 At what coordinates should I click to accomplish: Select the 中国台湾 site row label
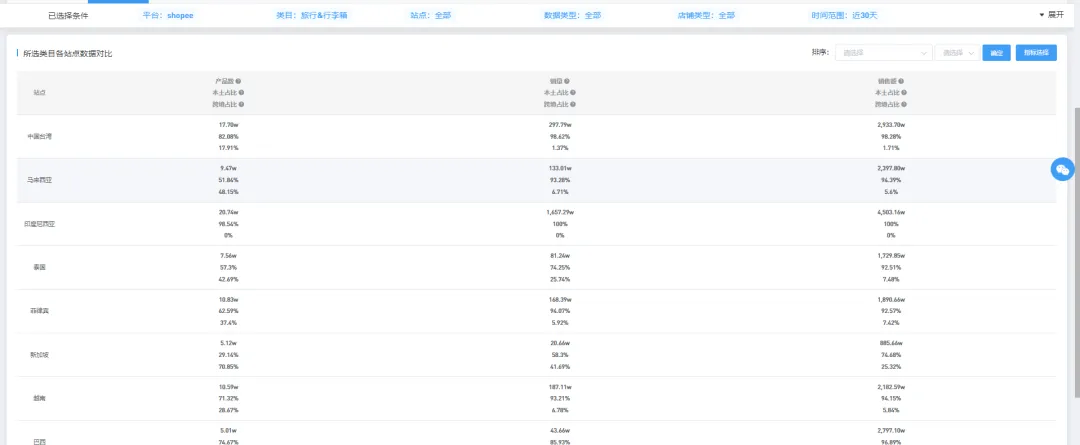[39, 136]
